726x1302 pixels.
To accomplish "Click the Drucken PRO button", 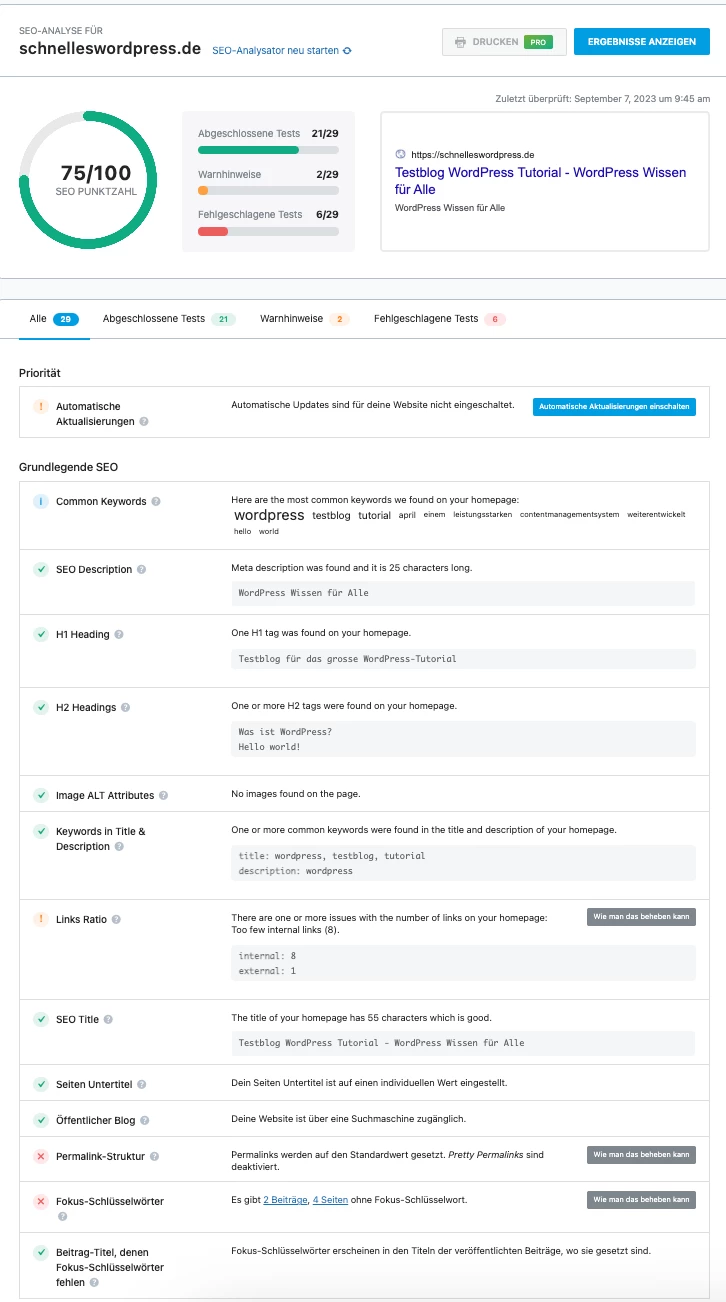I will 504,42.
